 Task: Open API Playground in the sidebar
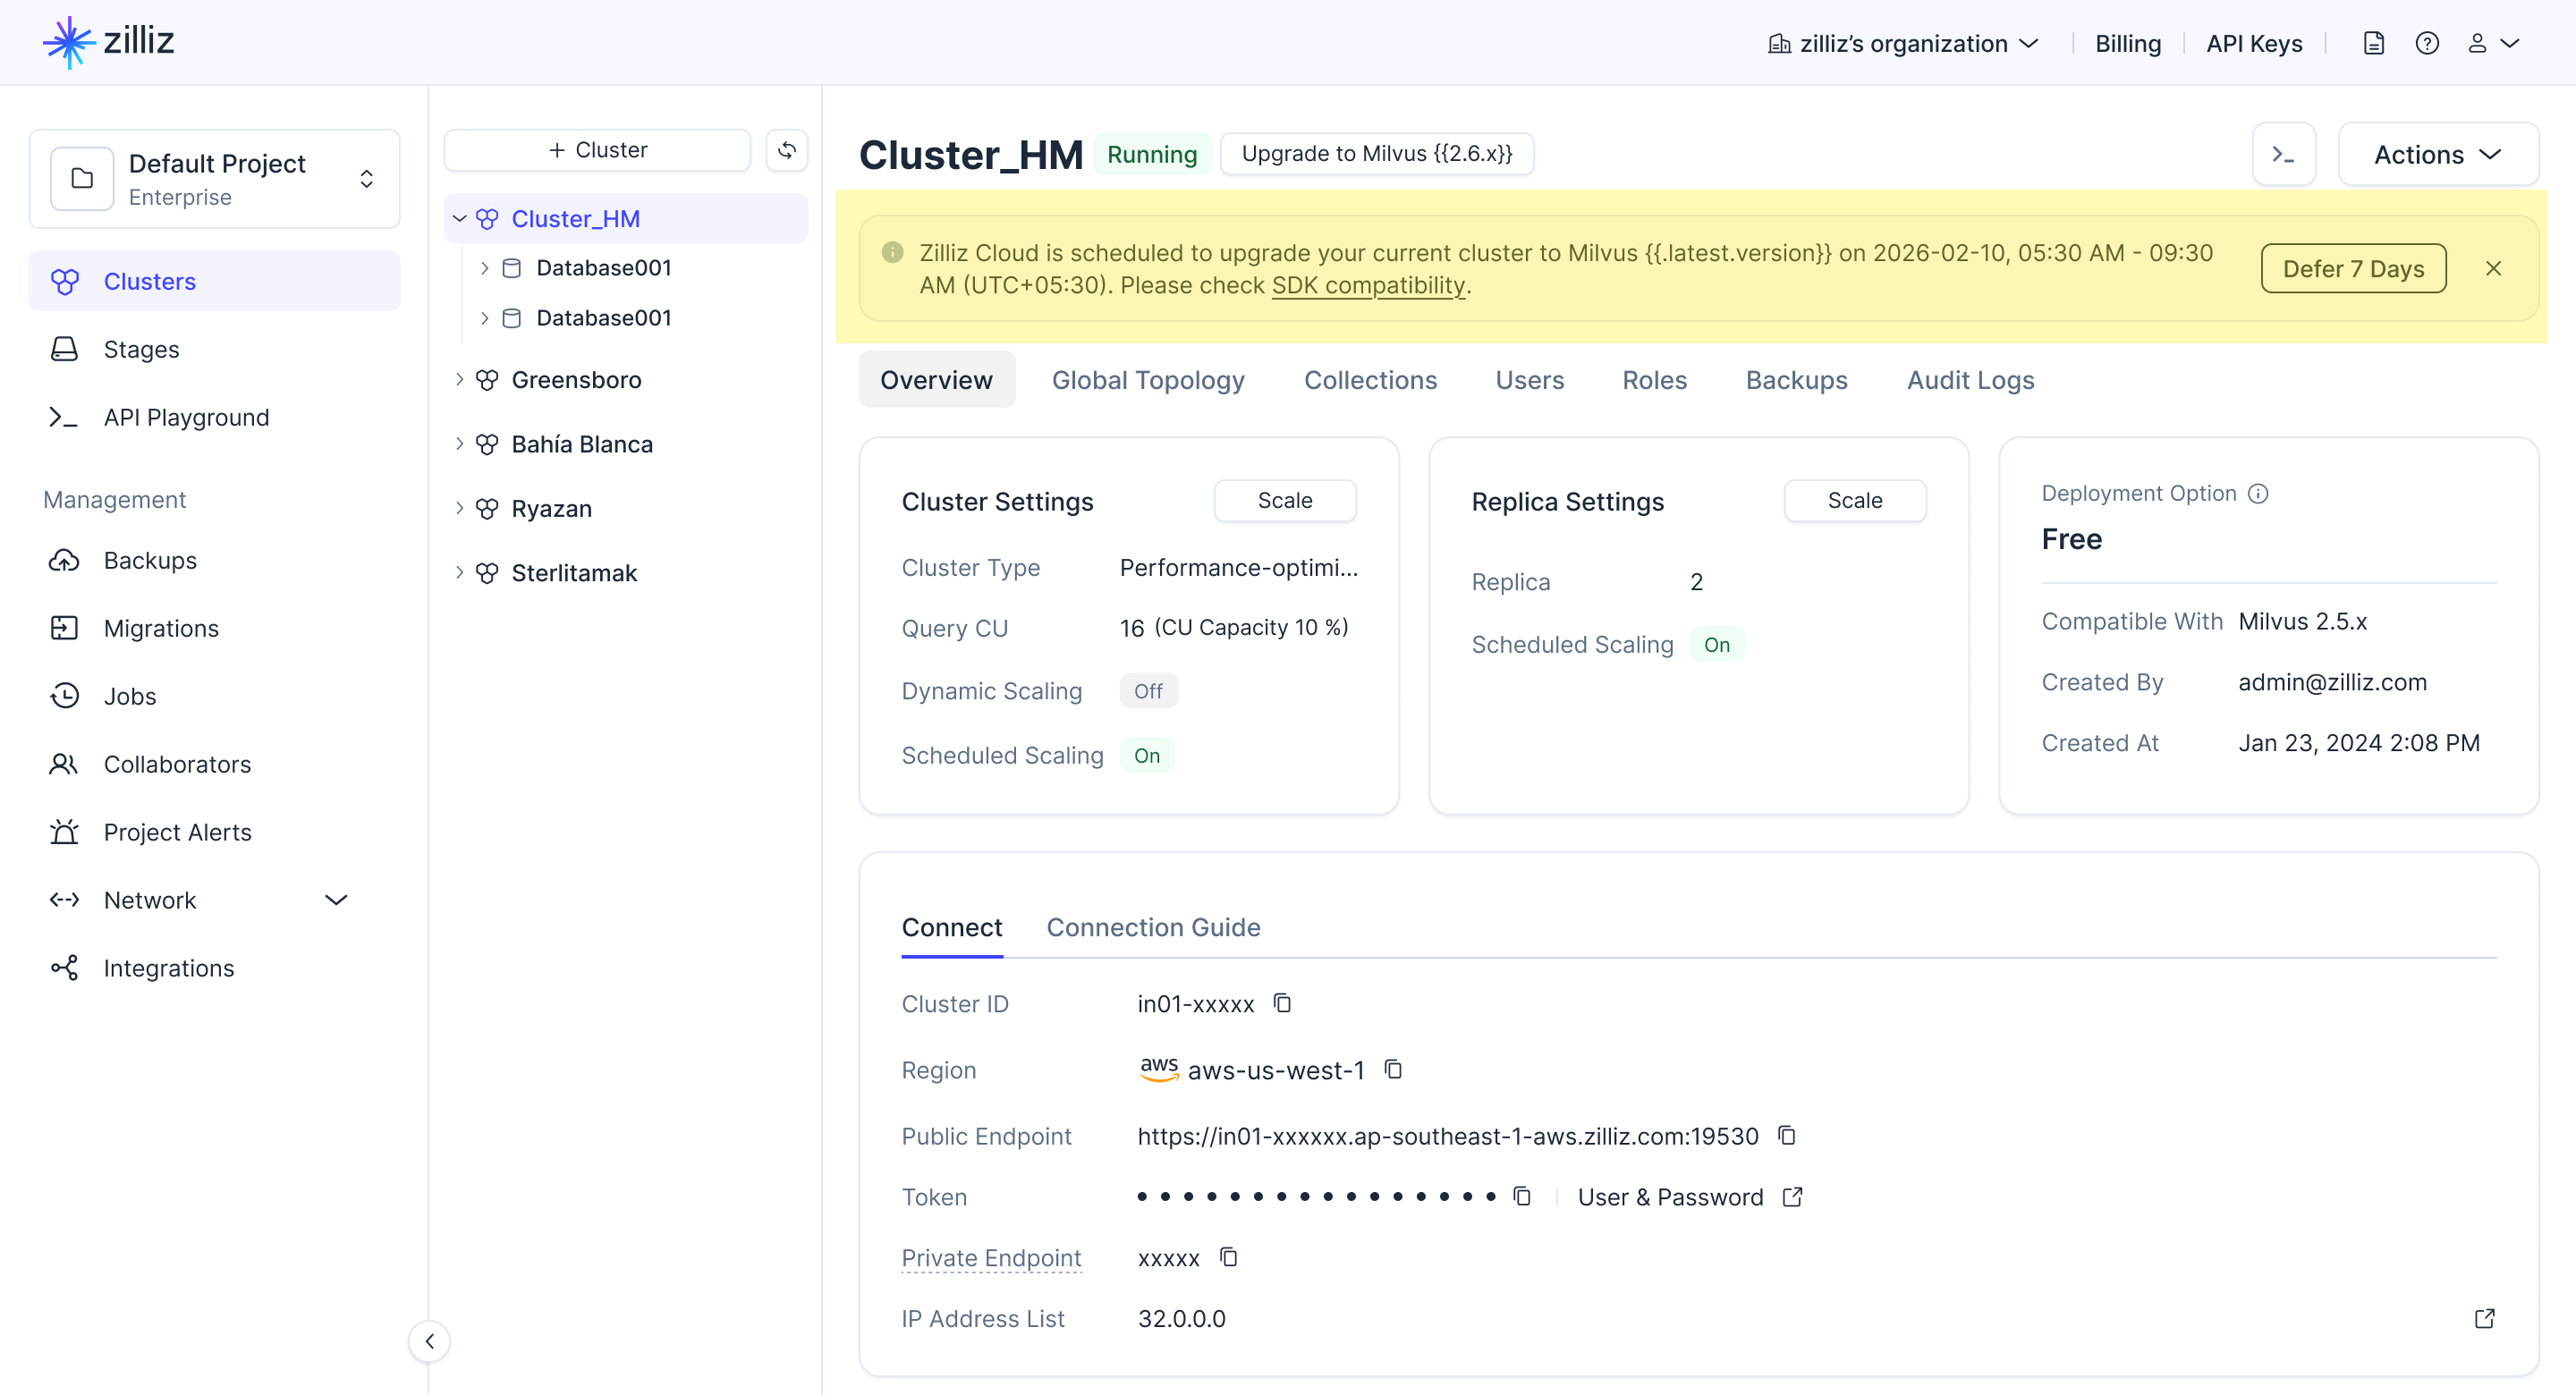click(x=214, y=417)
